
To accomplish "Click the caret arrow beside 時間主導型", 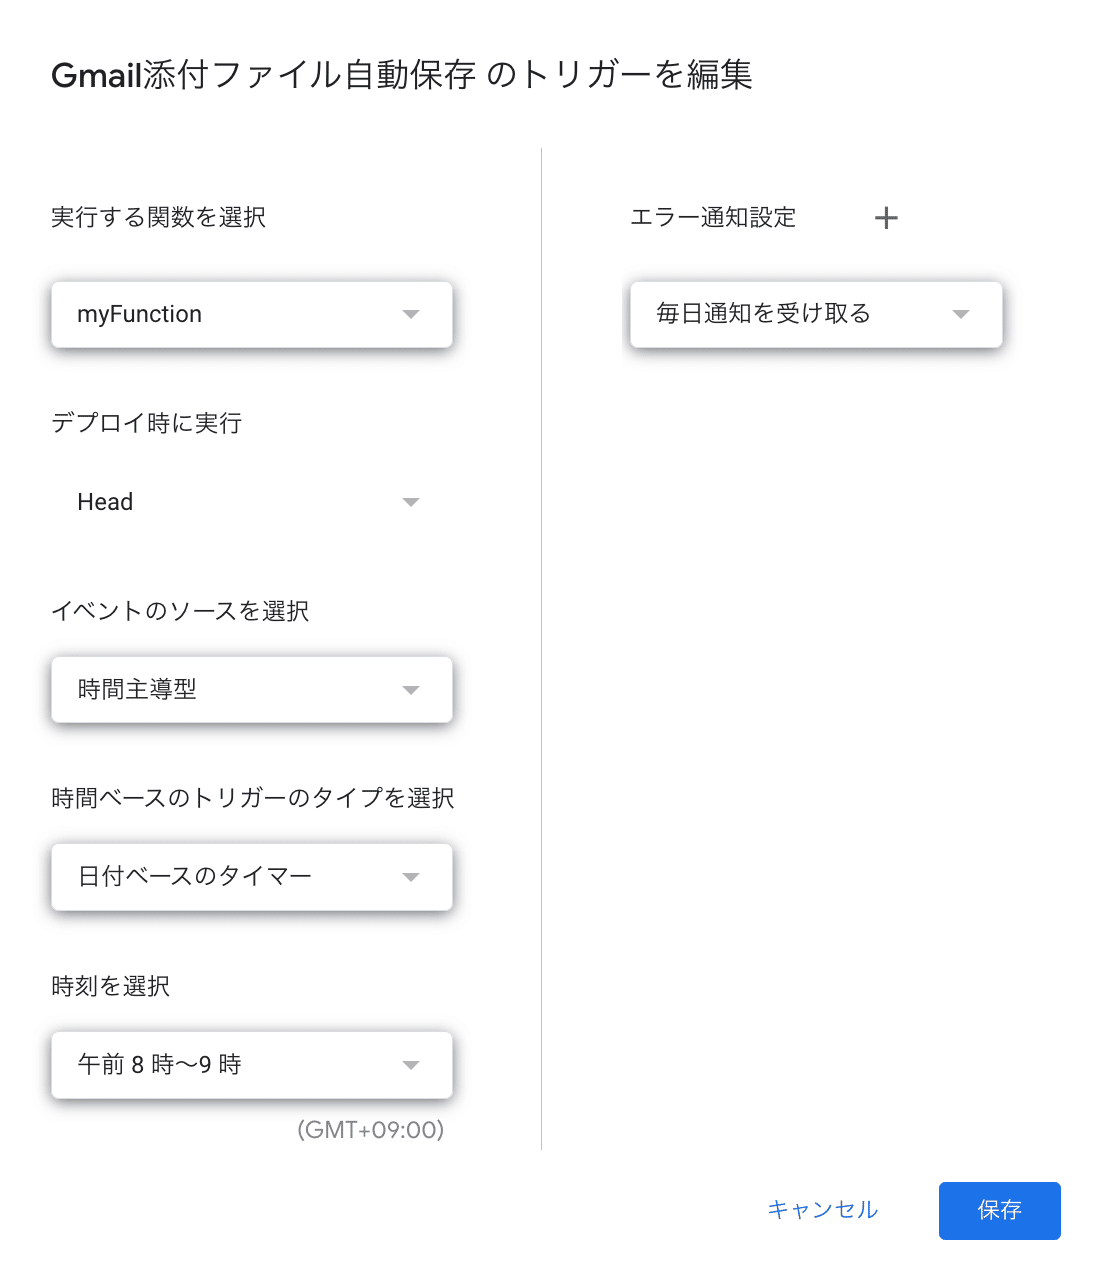I will pos(411,689).
